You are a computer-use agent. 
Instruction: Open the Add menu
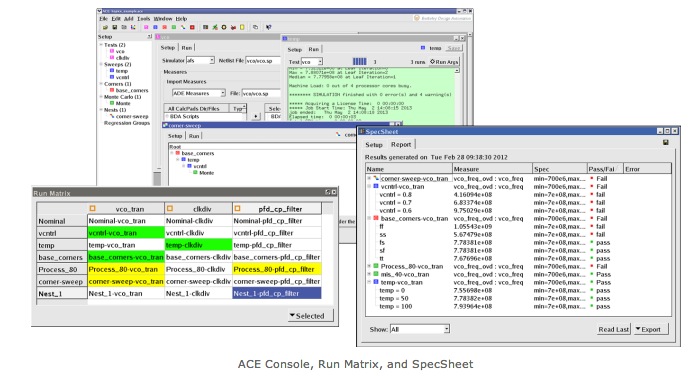click(x=129, y=19)
